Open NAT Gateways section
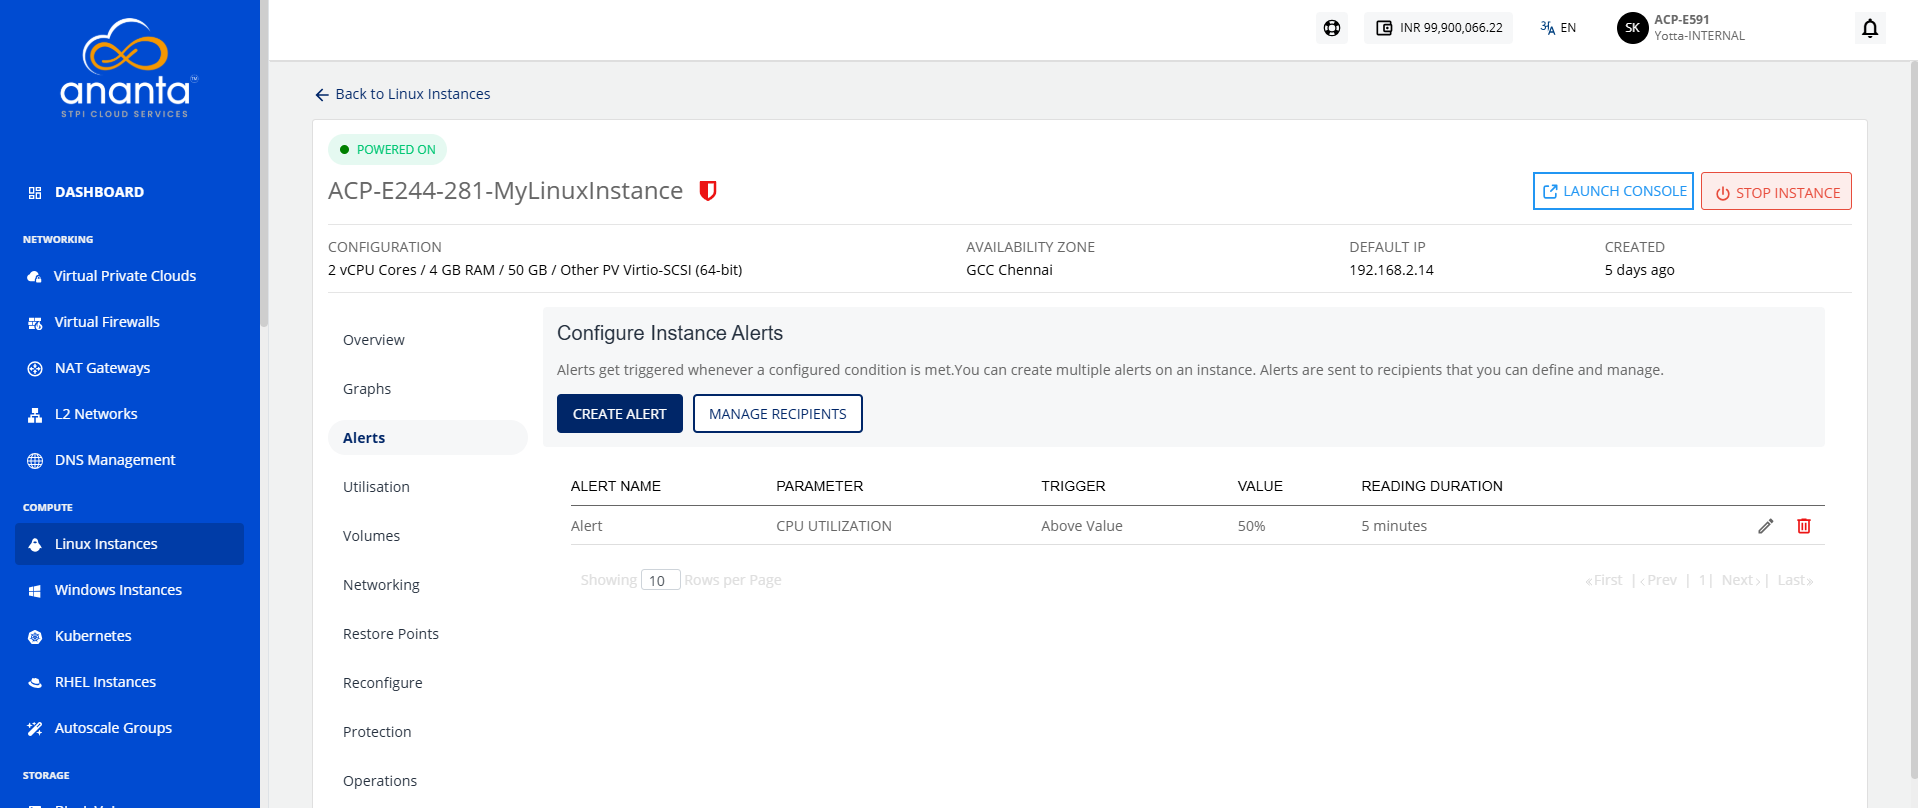 point(102,368)
